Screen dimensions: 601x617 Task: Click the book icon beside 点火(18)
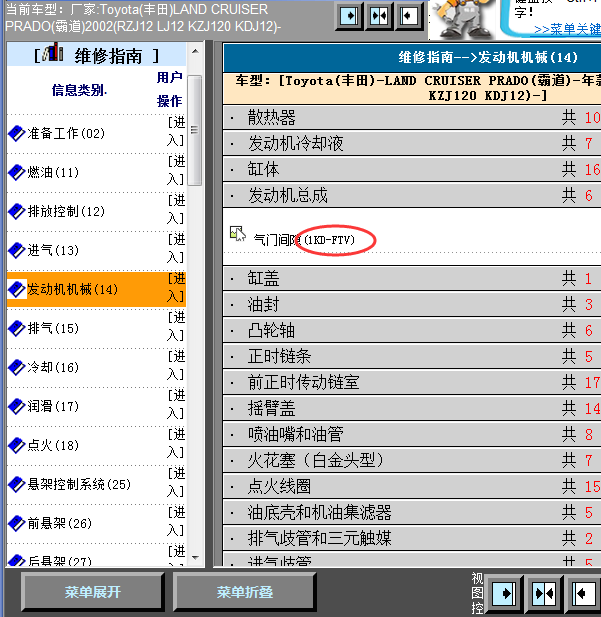point(17,445)
